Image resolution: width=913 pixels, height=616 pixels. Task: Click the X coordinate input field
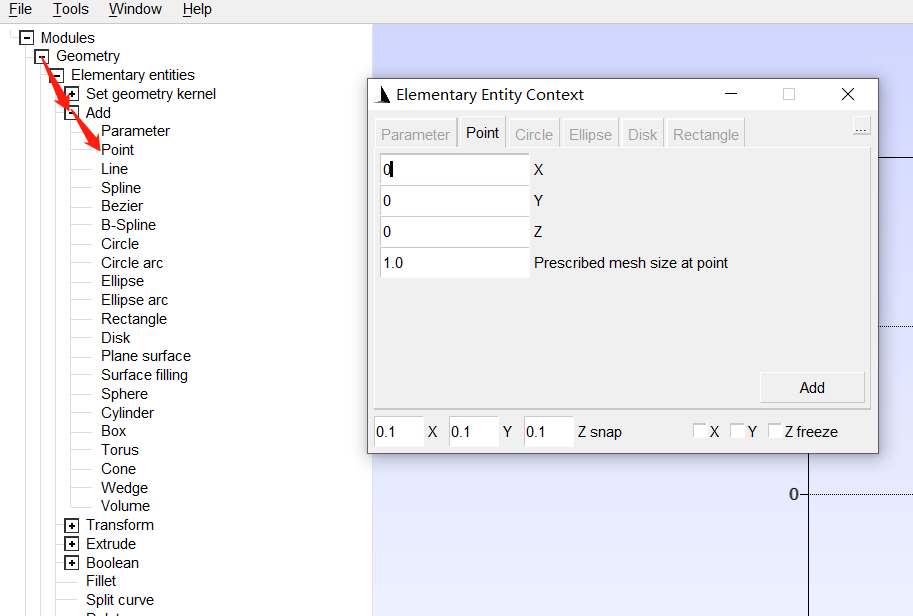(454, 170)
